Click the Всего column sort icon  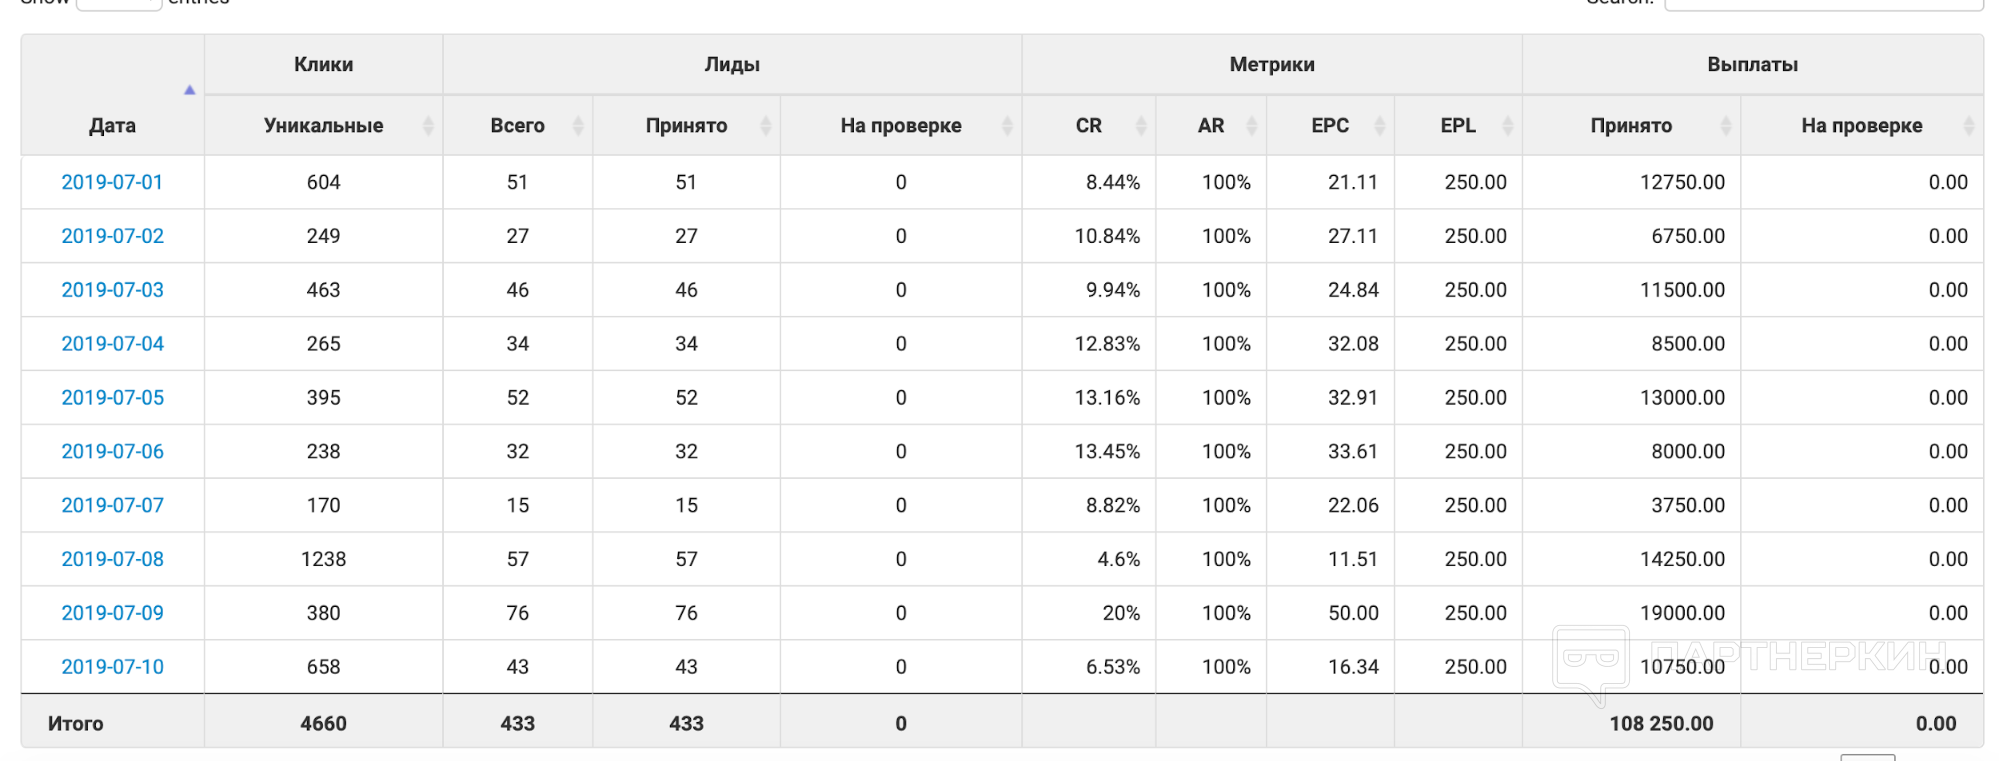[577, 126]
